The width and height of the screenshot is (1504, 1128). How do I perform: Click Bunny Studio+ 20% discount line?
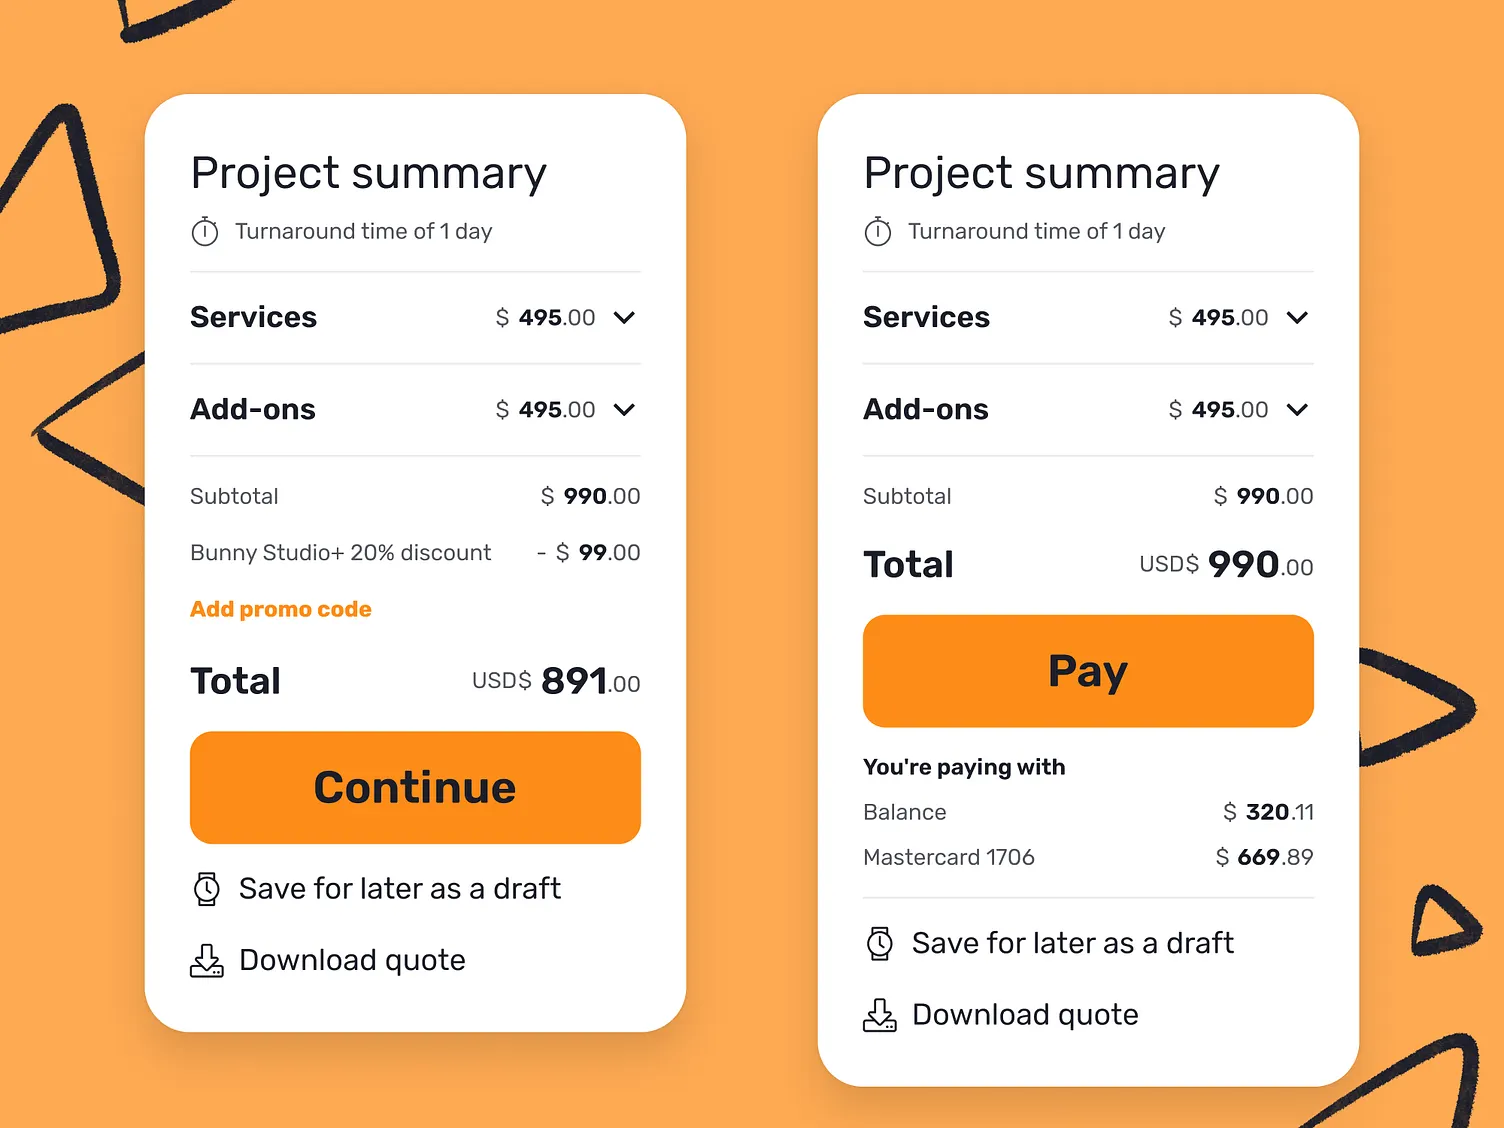tap(341, 553)
